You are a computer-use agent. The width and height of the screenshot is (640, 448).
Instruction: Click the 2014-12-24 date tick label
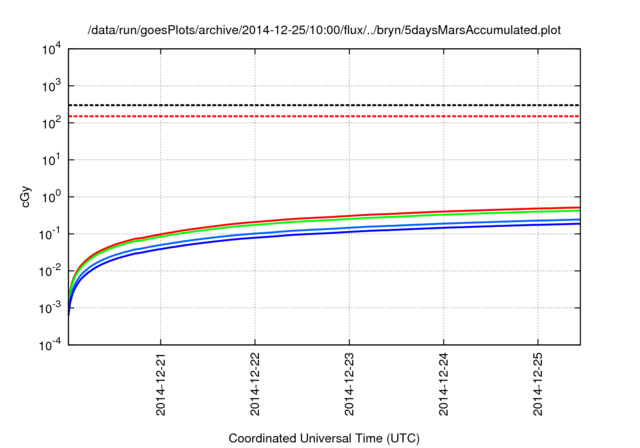443,384
